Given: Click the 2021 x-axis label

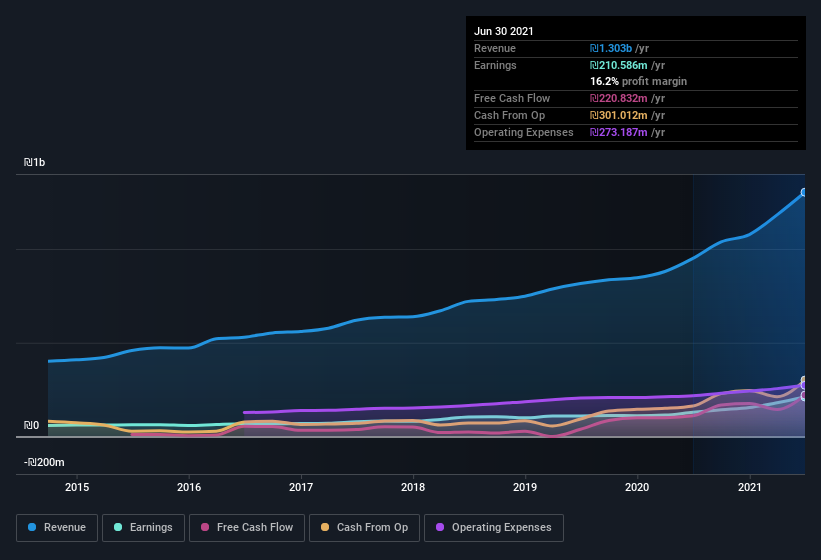Looking at the screenshot, I should [750, 487].
